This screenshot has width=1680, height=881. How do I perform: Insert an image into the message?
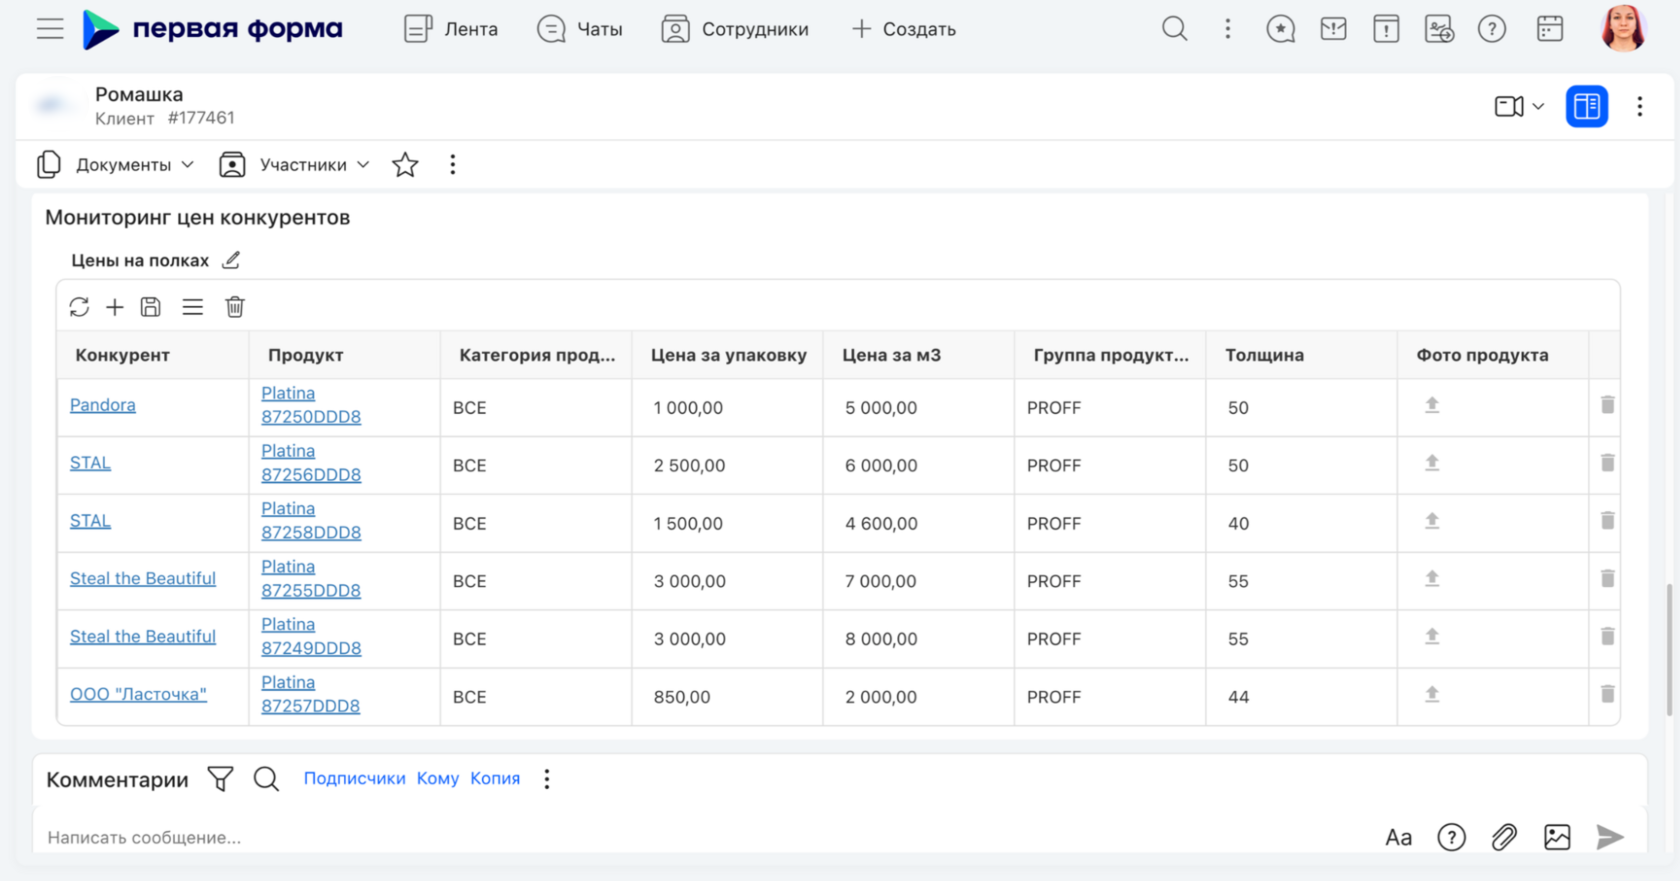click(1557, 837)
